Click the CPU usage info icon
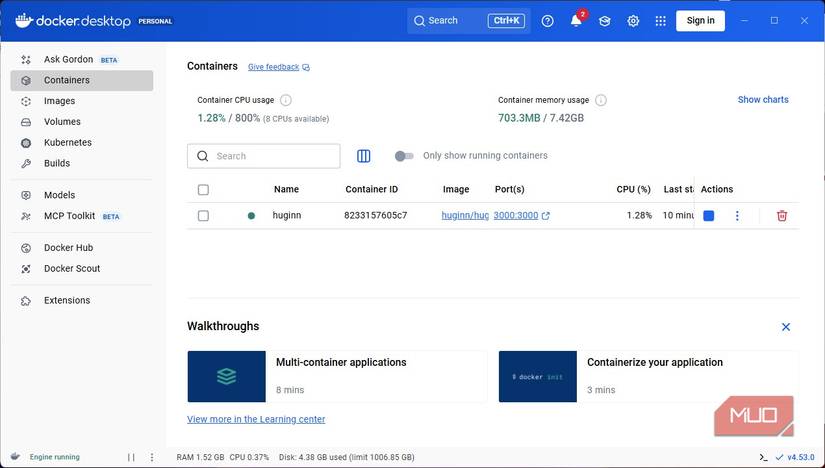Viewport: 825px width, 468px height. (x=286, y=100)
